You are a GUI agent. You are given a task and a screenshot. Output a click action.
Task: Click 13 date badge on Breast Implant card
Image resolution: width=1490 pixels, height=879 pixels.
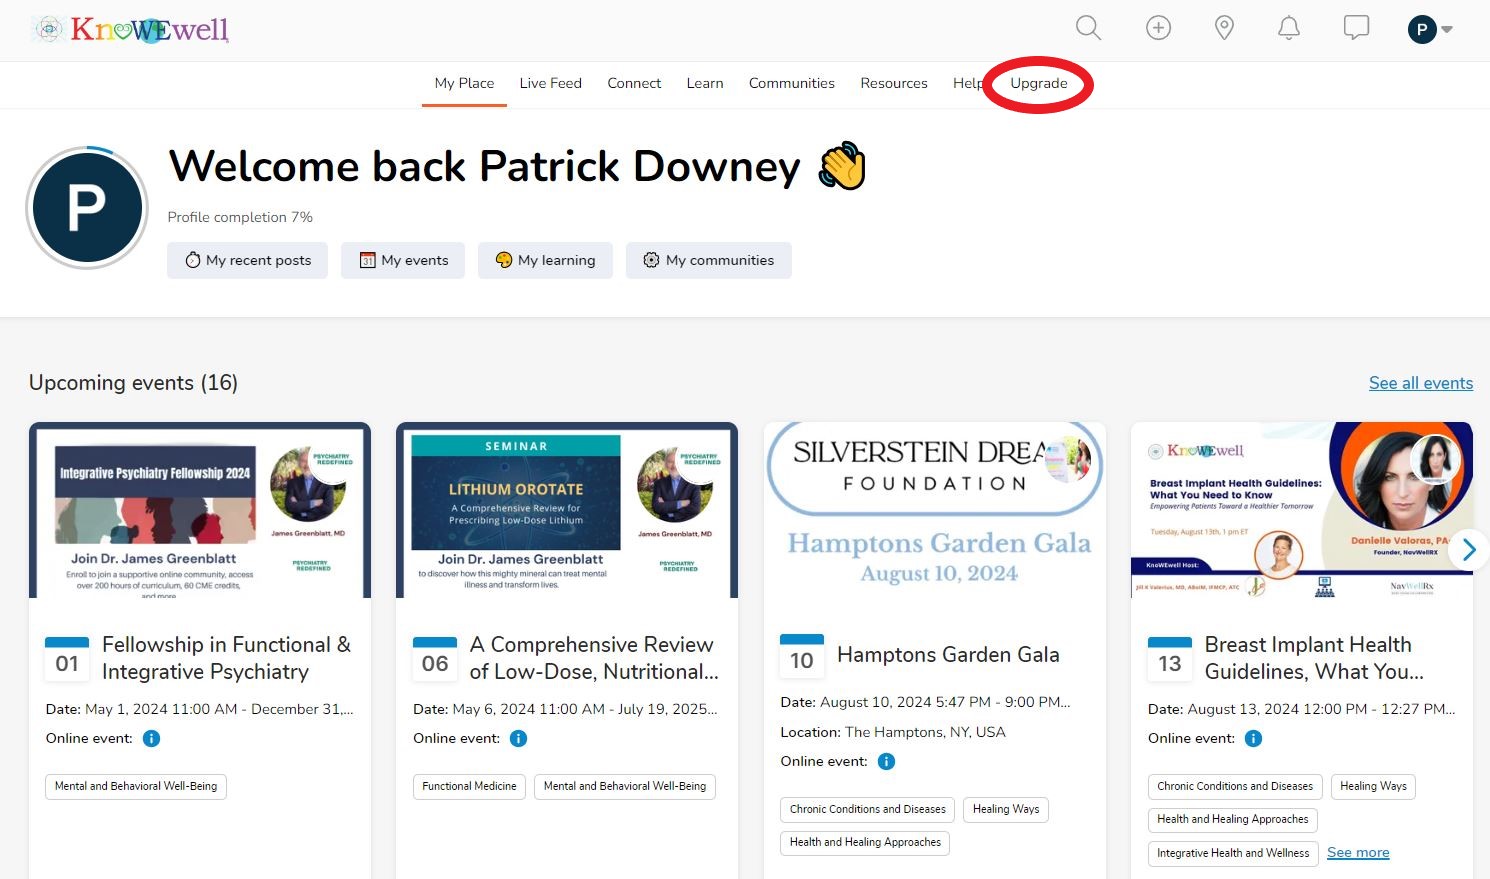(x=1170, y=660)
